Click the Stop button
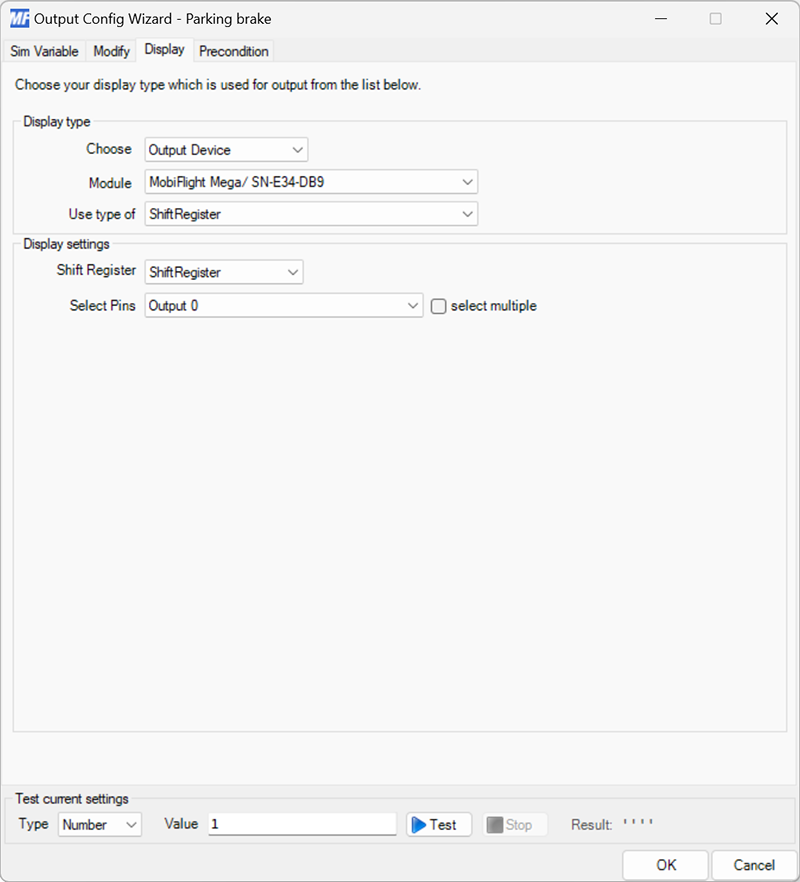The image size is (800, 882). 516,824
